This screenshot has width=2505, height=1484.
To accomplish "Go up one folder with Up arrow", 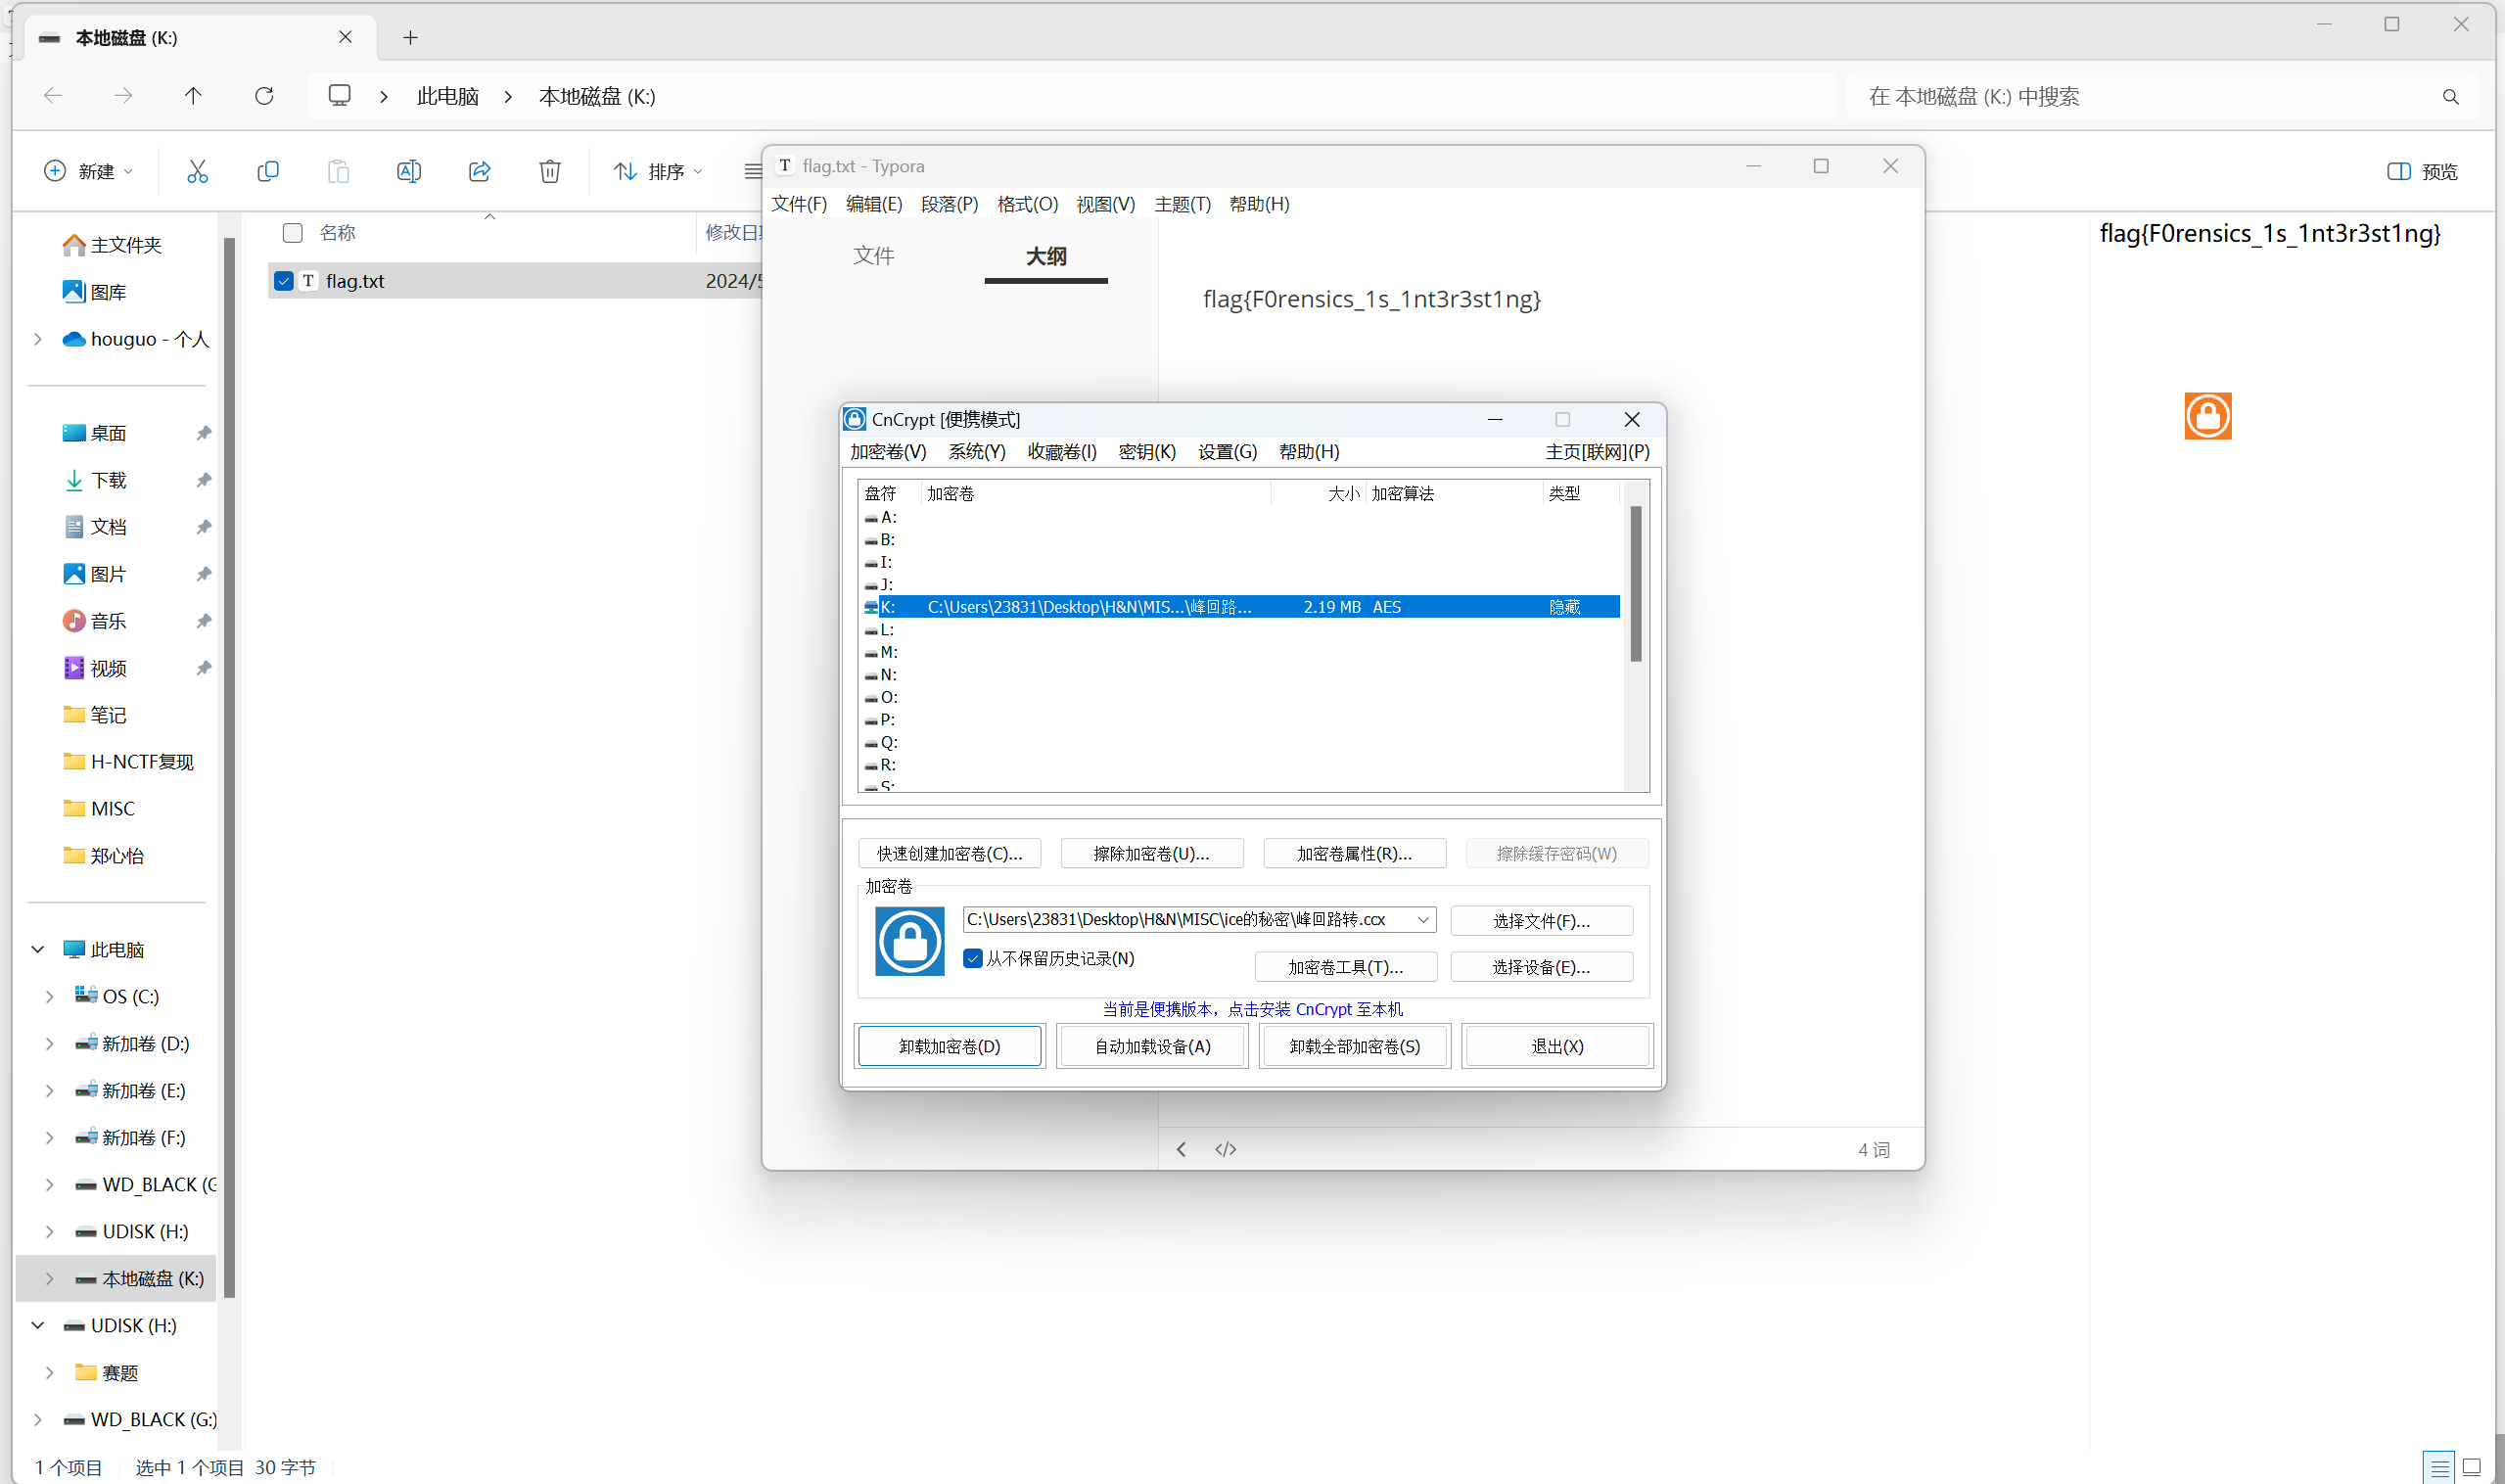I will [x=193, y=96].
